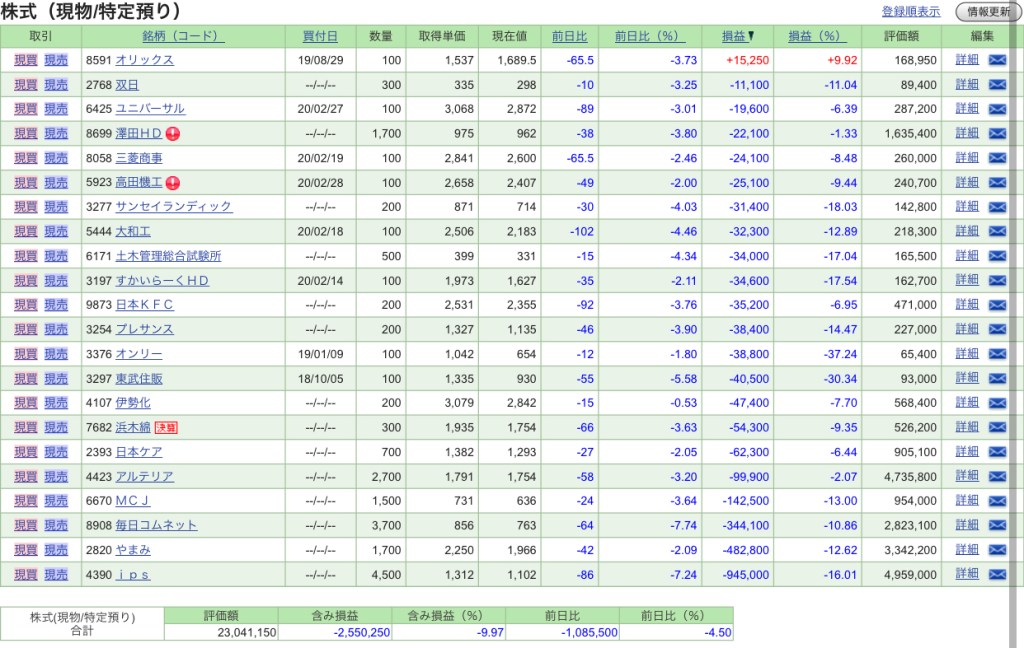Click the mail icon in the オリックス row
The image size is (1024, 648).
[x=997, y=60]
